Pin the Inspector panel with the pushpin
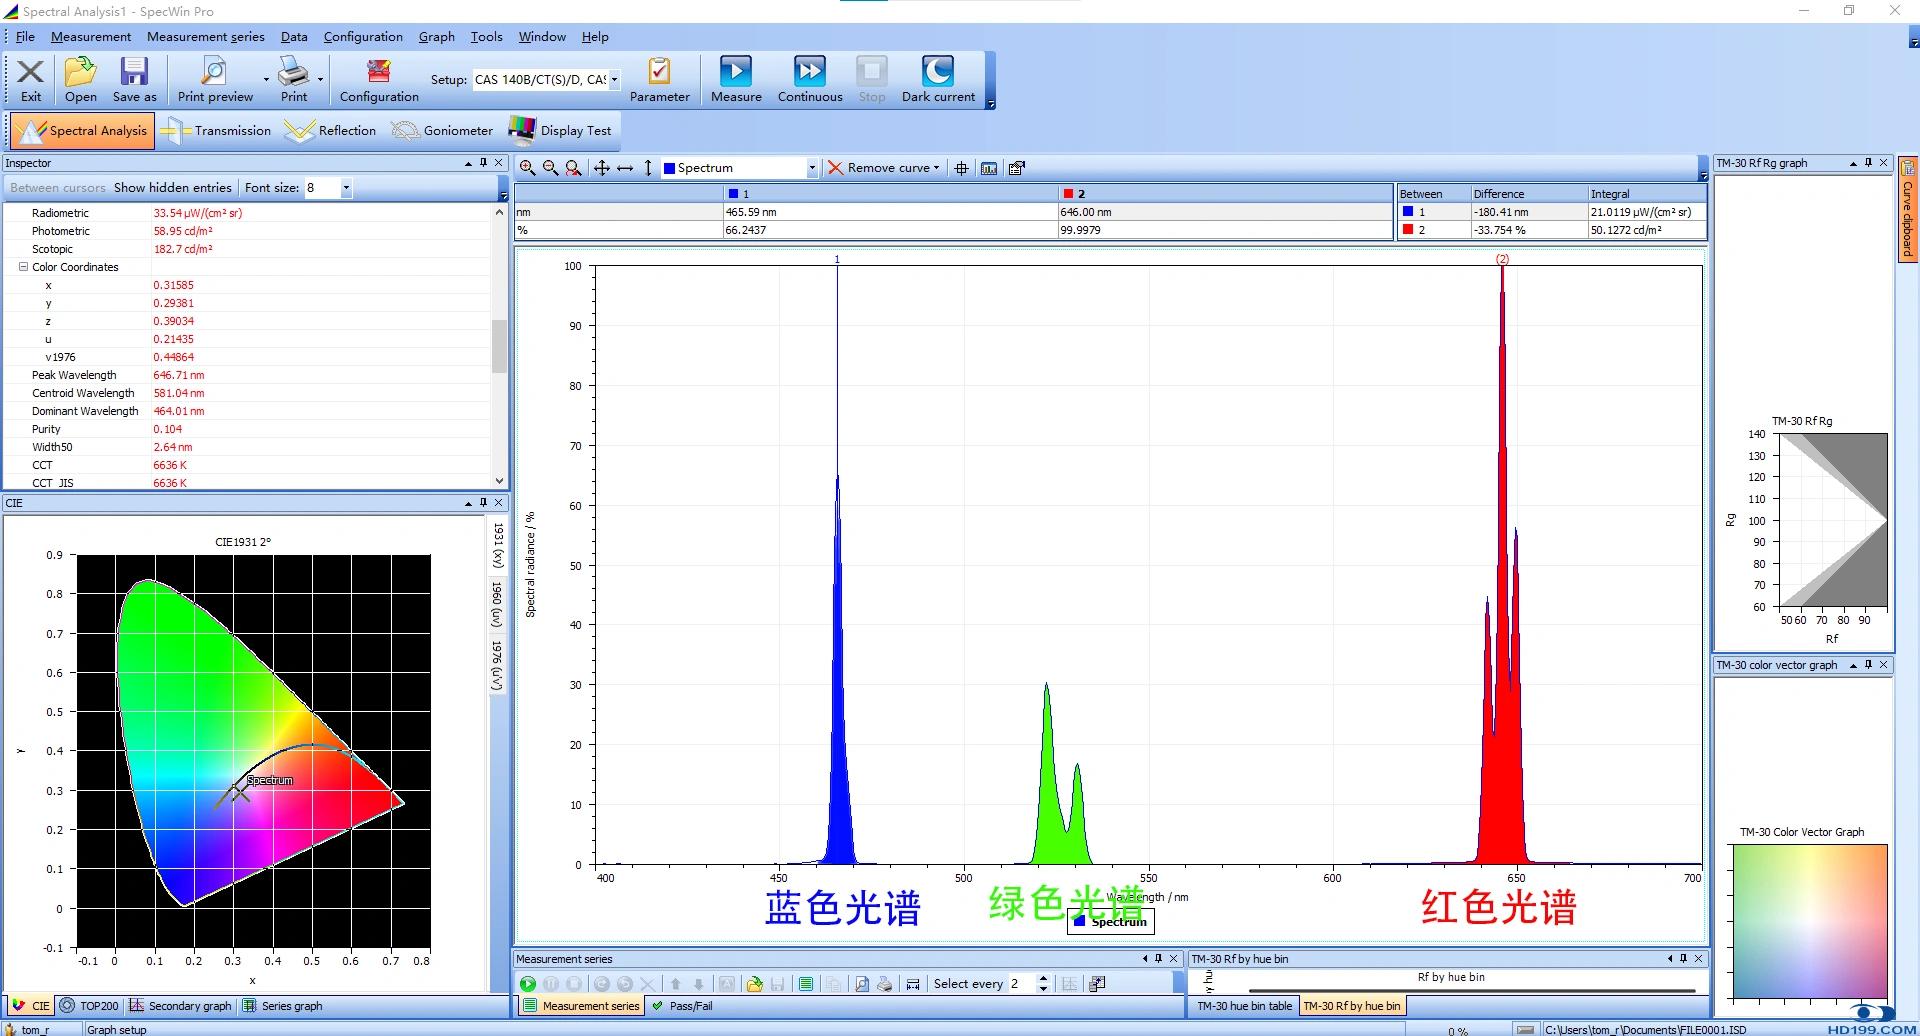The width and height of the screenshot is (1920, 1036). click(x=483, y=163)
